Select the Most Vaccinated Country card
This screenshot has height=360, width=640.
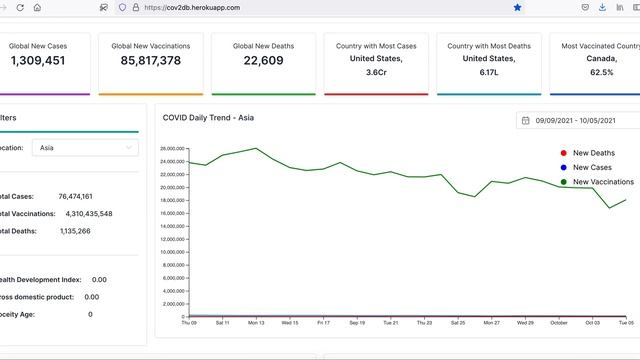coord(595,64)
